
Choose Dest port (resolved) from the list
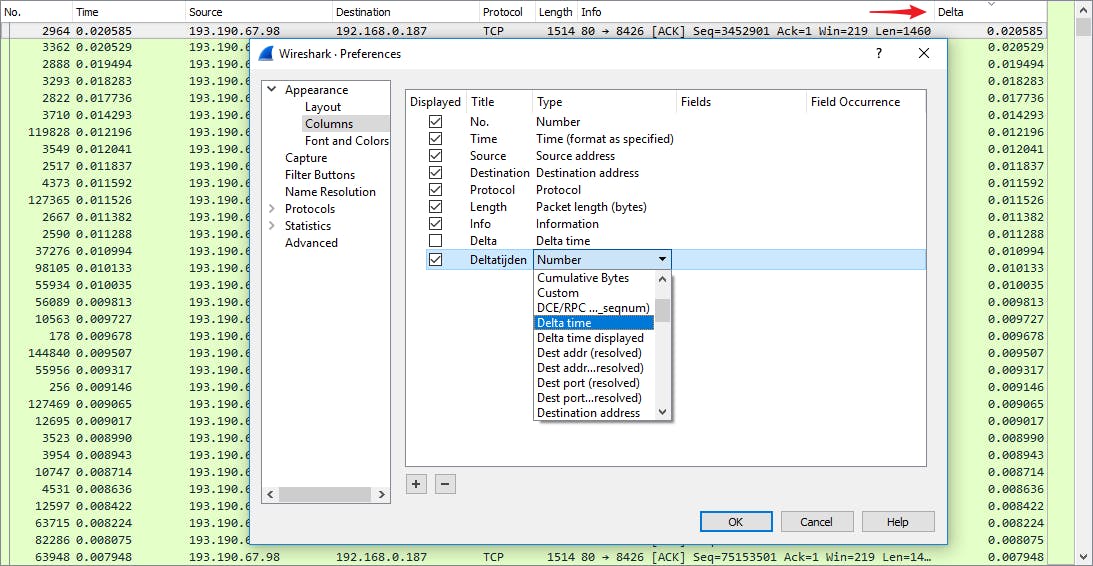click(x=594, y=383)
